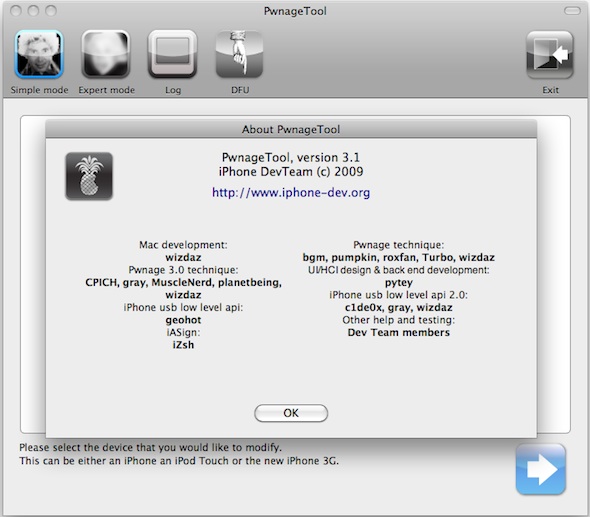This screenshot has height=517, width=590.
Task: Click 'Please select the device' instruction text
Action: click(x=151, y=447)
